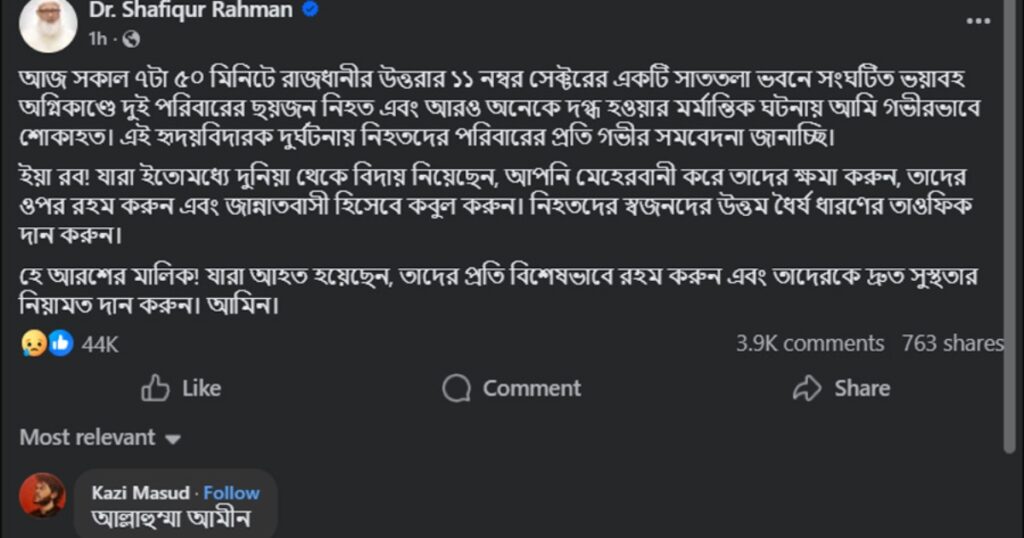Click the 1h post timestamp
This screenshot has height=538, width=1024.
[97, 39]
